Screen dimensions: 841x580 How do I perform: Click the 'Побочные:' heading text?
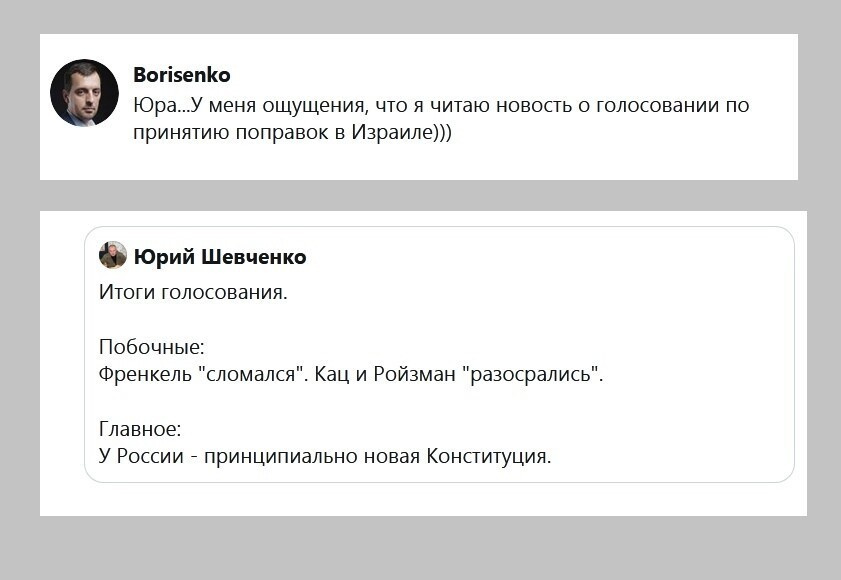pyautogui.click(x=152, y=347)
